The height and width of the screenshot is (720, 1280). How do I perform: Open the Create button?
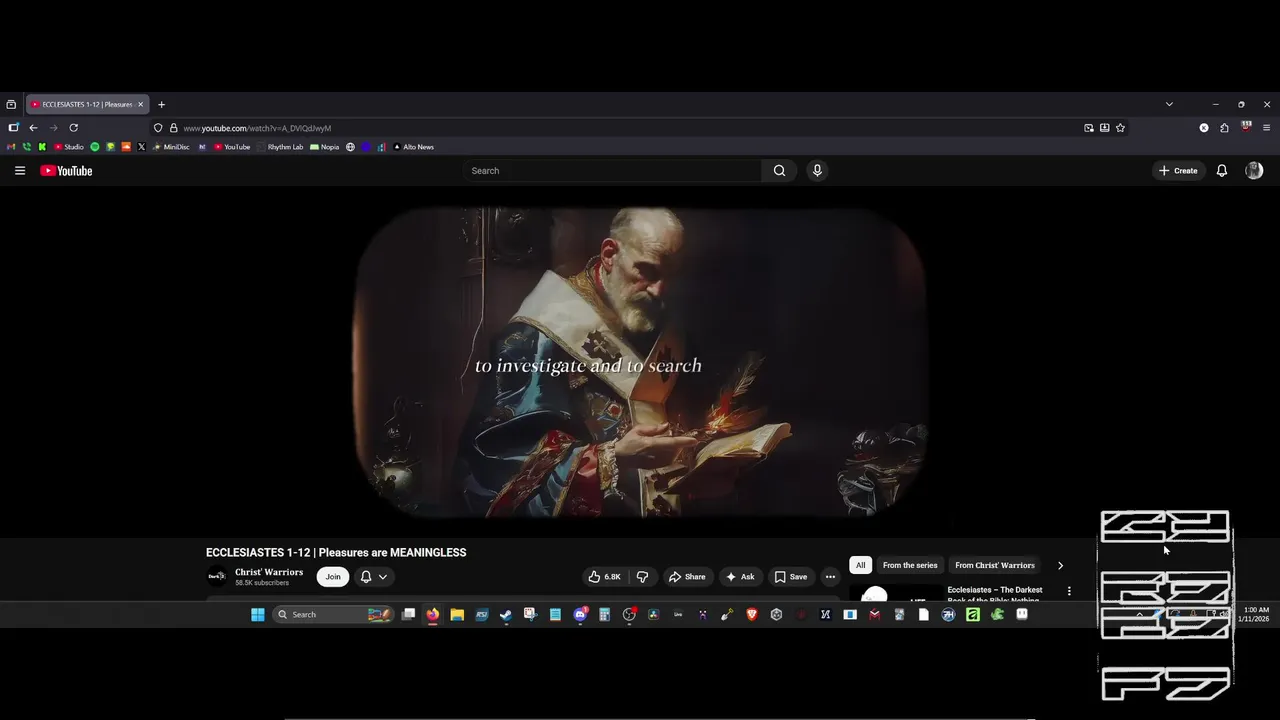(1178, 171)
